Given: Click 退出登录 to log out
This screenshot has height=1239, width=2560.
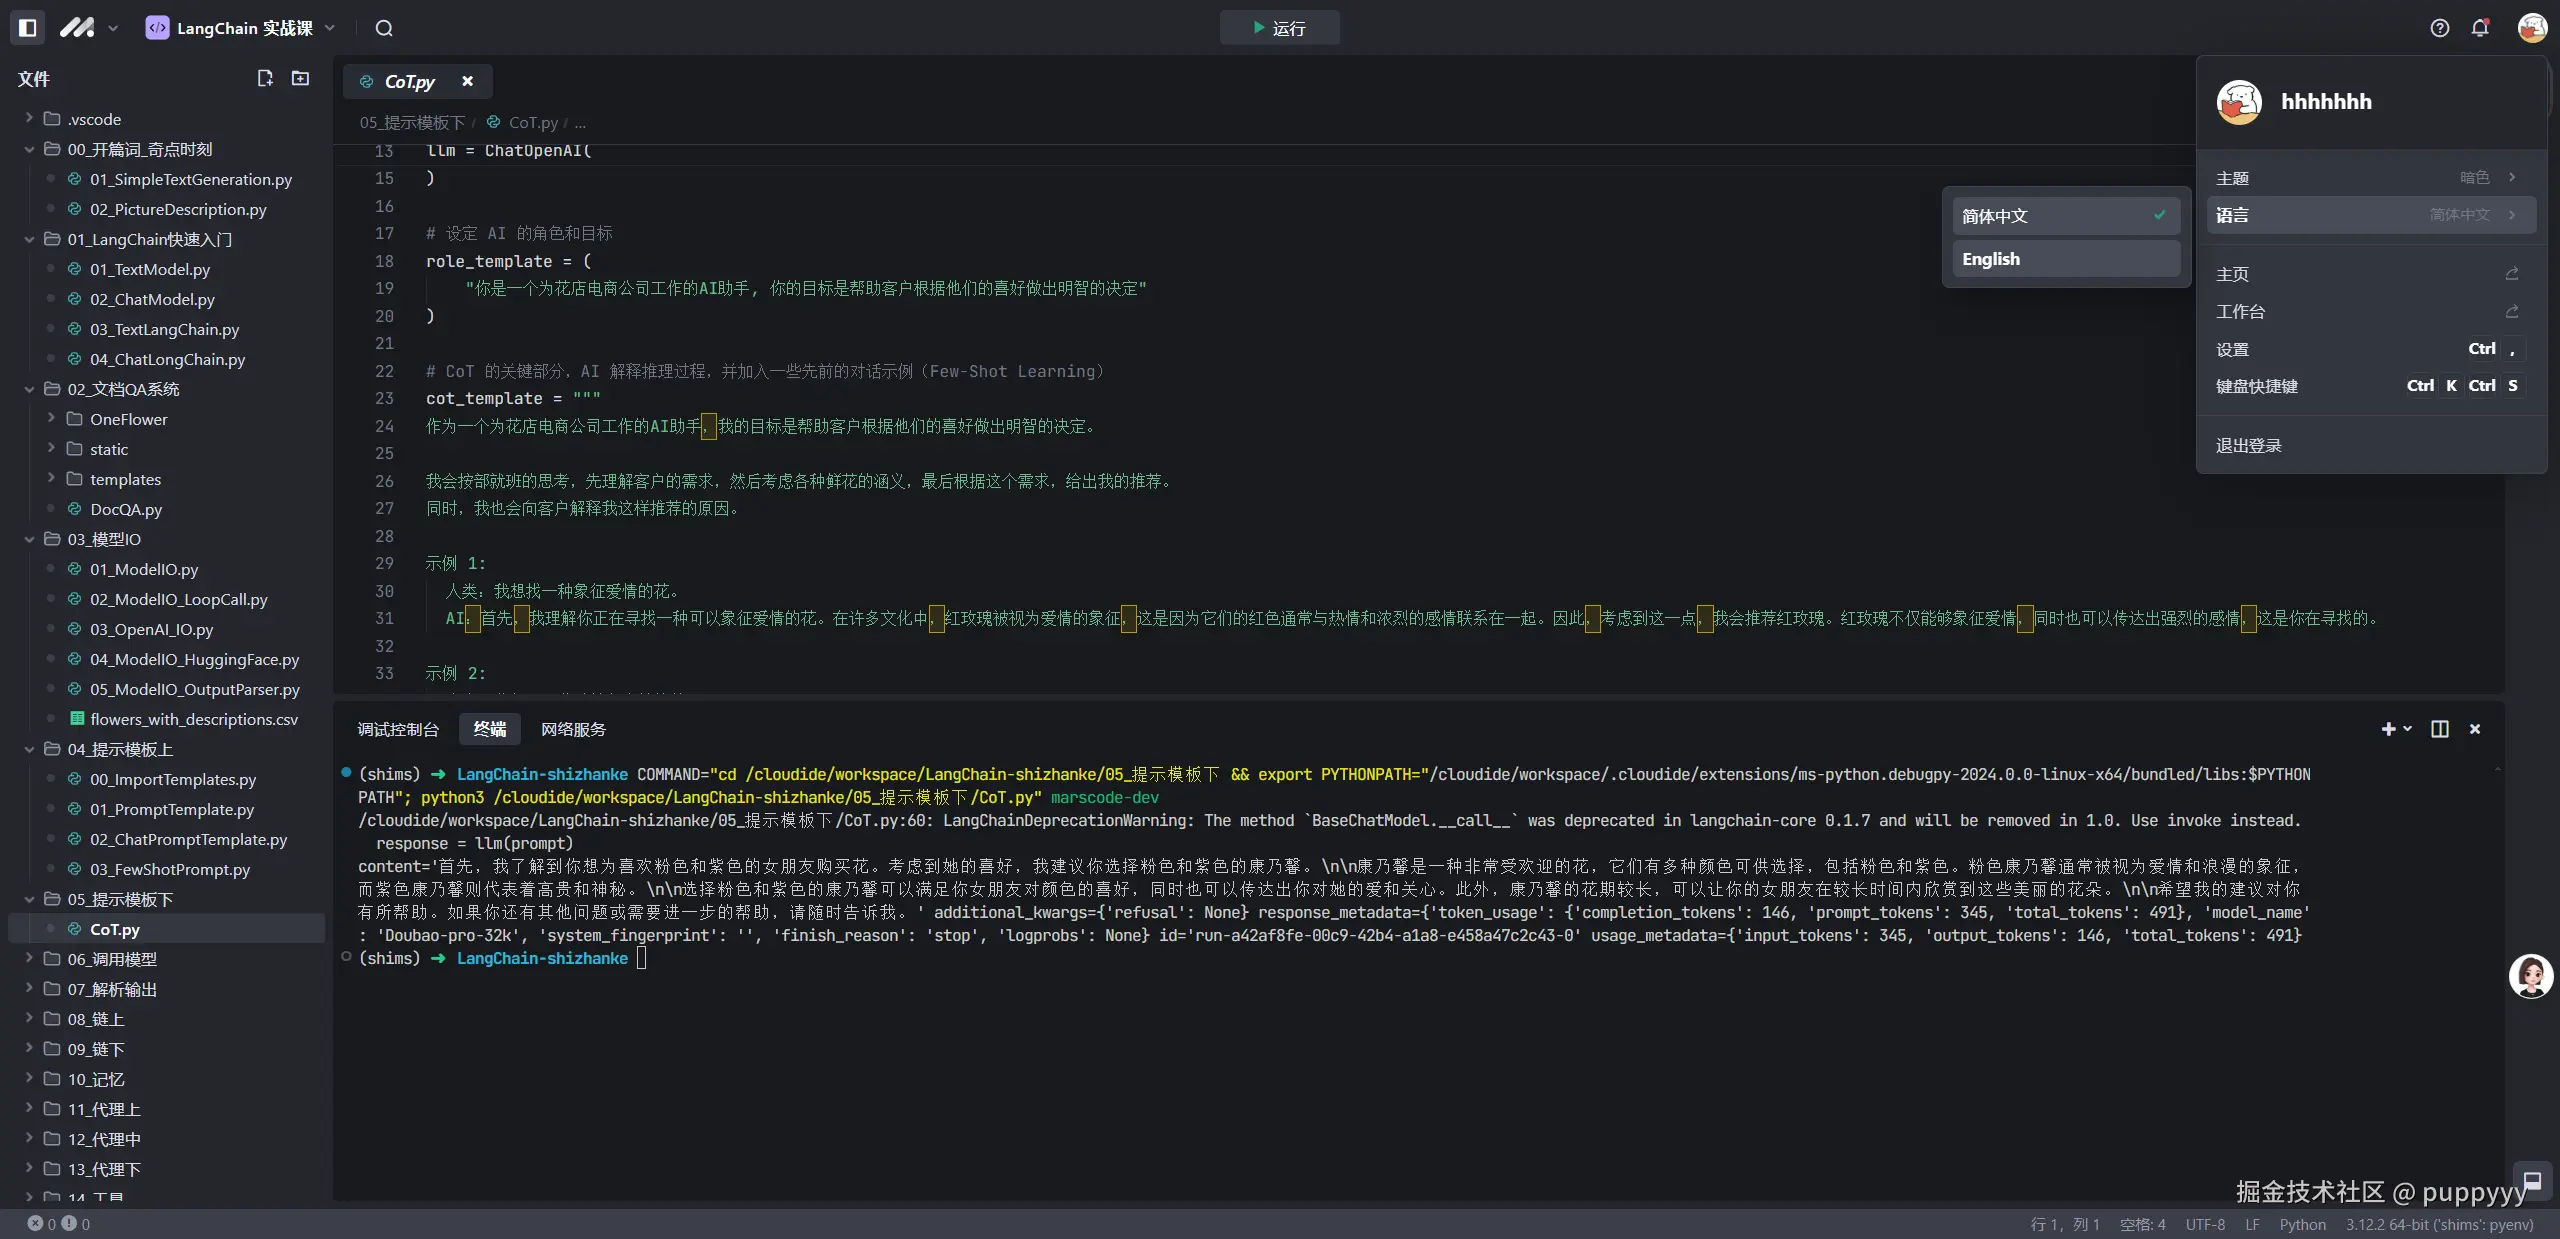Looking at the screenshot, I should click(2249, 446).
